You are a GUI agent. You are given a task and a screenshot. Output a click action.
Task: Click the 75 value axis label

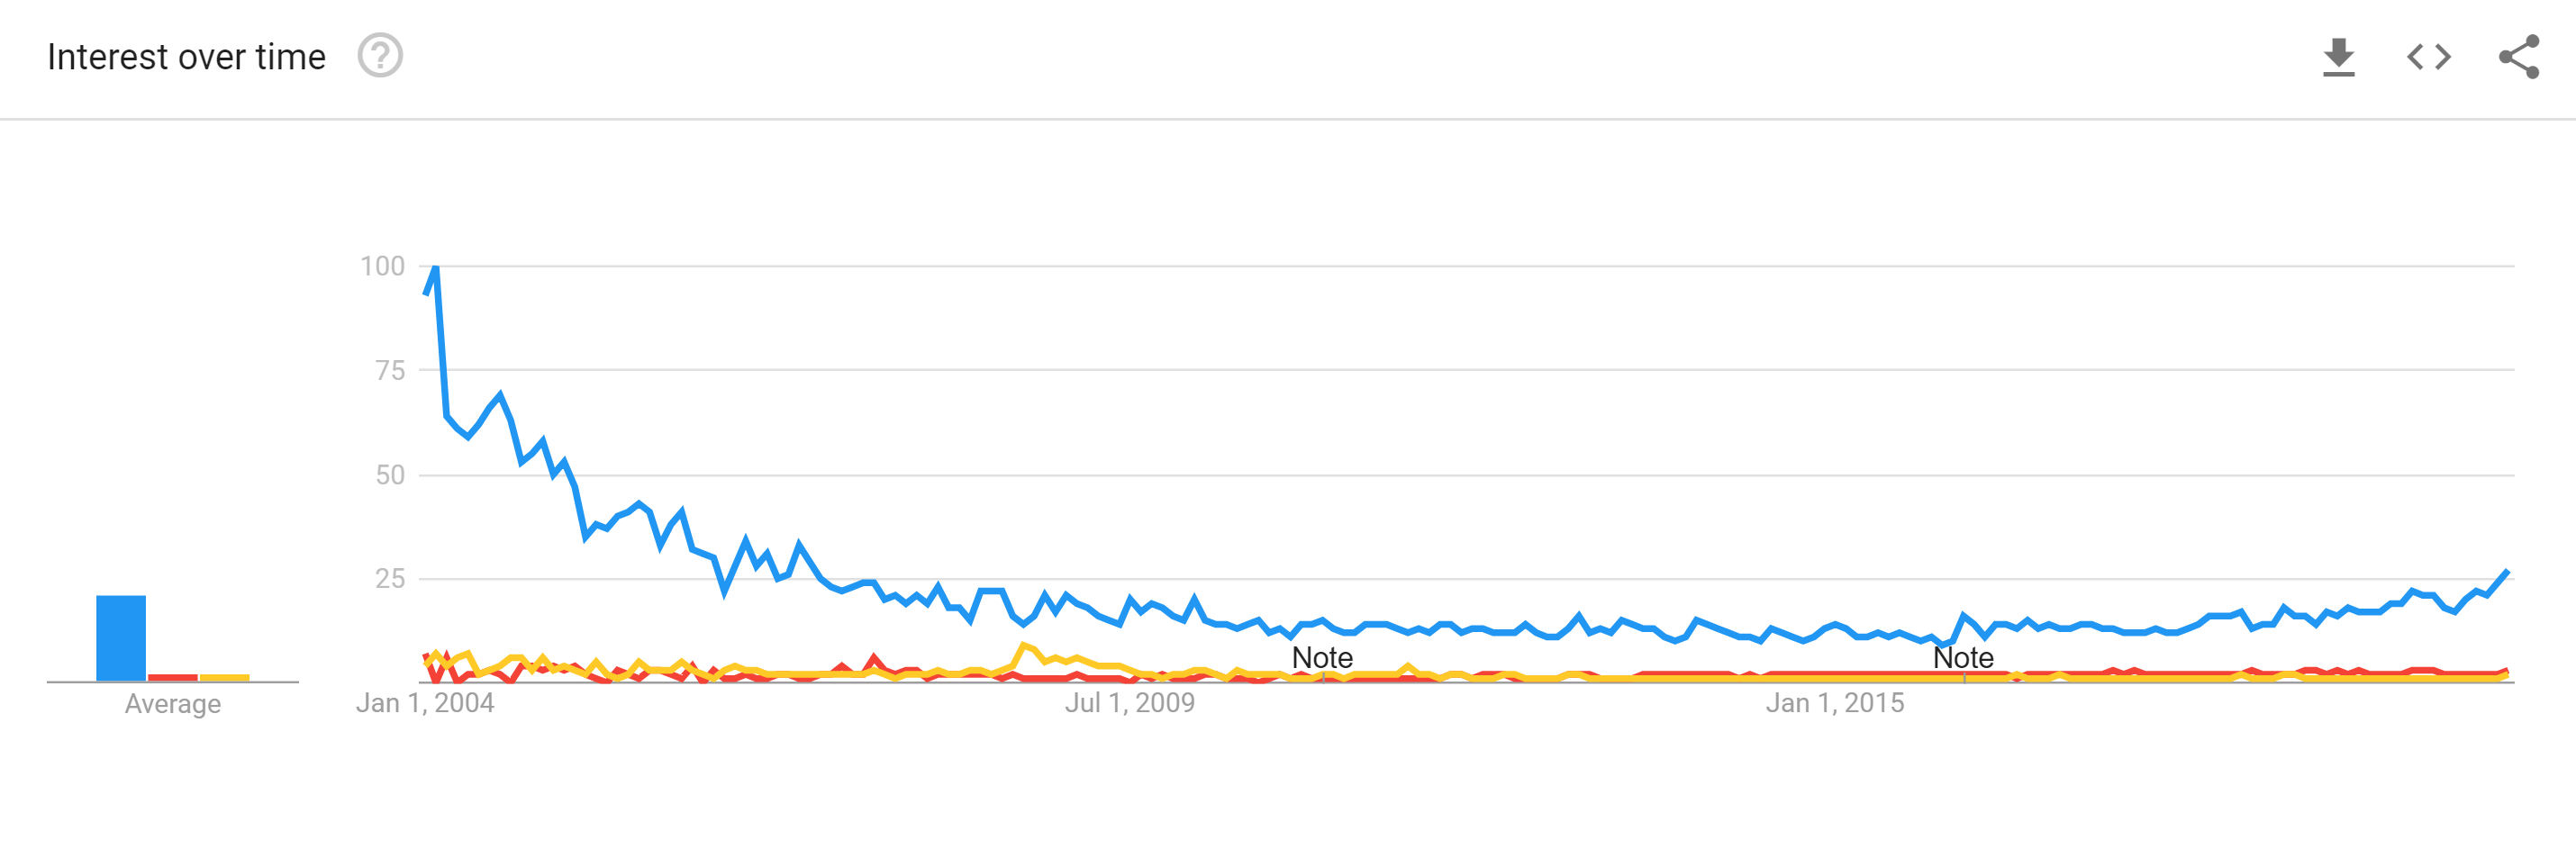(390, 371)
